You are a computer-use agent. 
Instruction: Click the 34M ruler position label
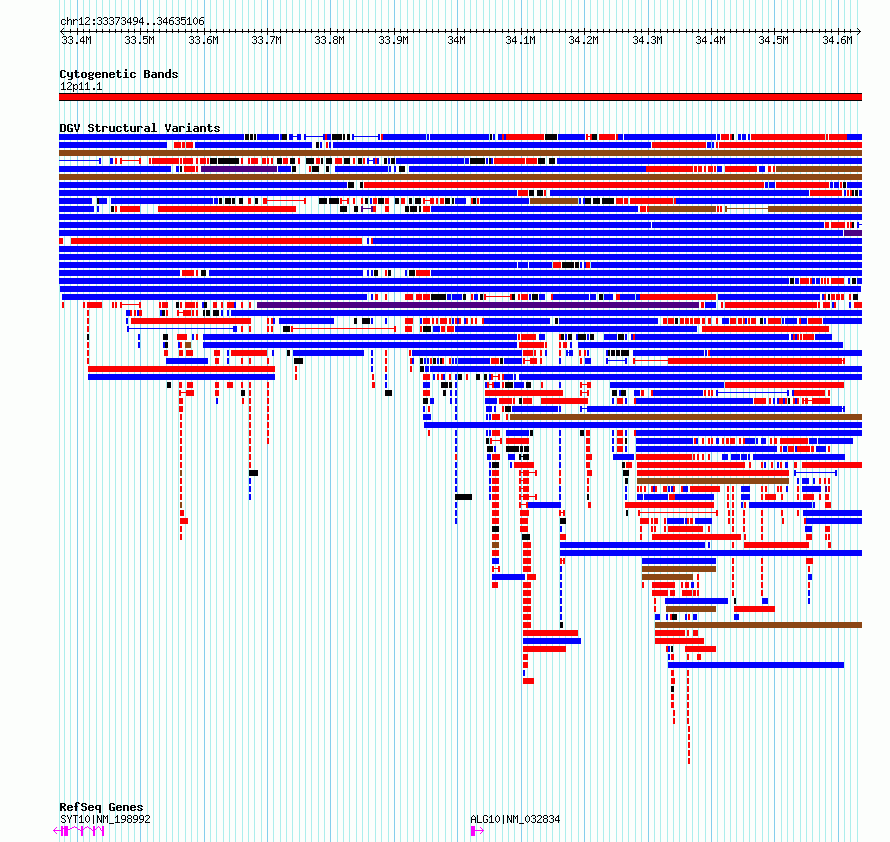pyautogui.click(x=456, y=40)
